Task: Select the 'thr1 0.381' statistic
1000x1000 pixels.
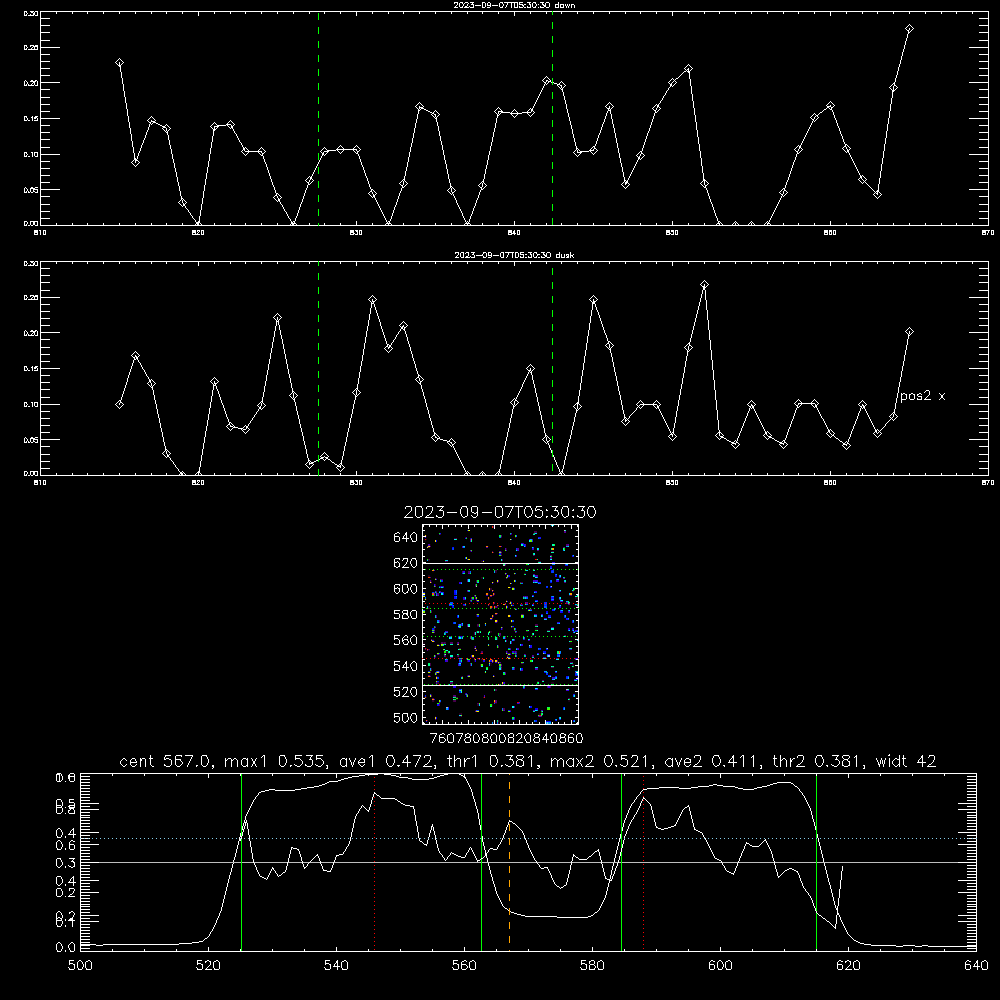Action: click(x=491, y=761)
